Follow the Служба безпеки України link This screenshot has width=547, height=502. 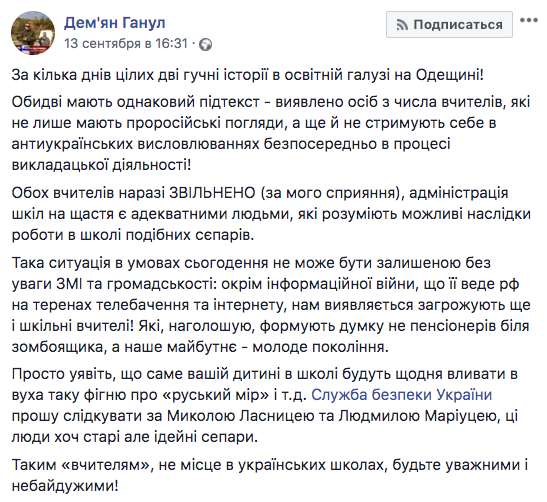tap(401, 395)
